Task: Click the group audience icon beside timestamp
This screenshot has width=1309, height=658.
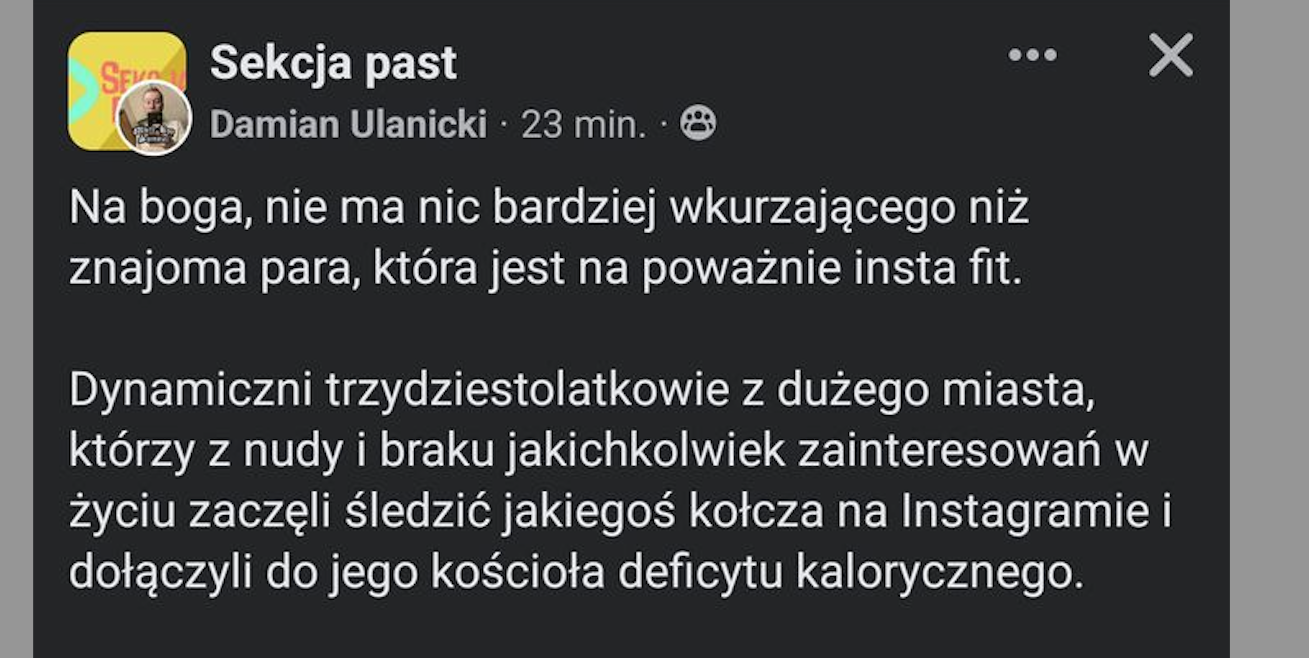Action: [x=698, y=124]
